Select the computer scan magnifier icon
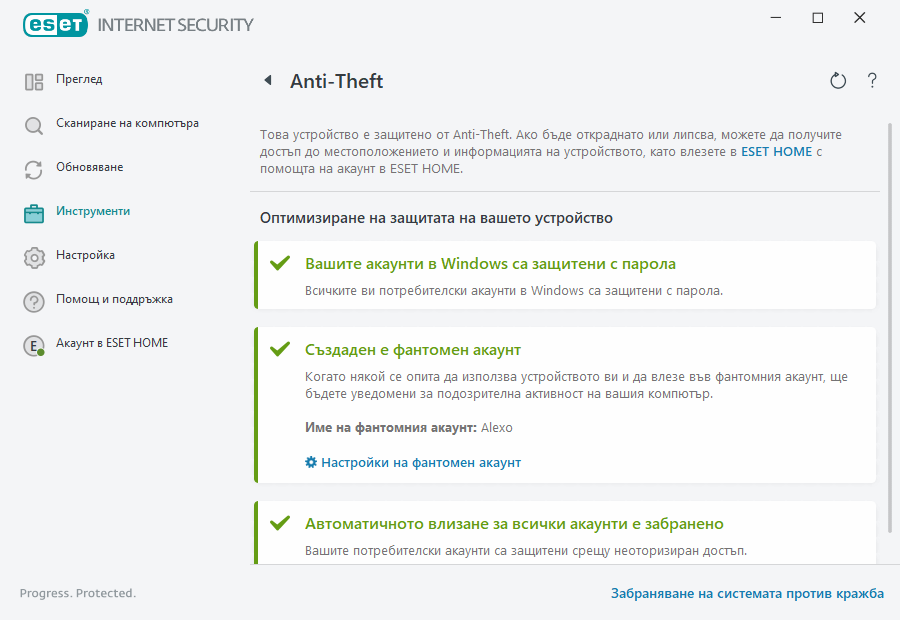The image size is (900, 620). pos(33,123)
